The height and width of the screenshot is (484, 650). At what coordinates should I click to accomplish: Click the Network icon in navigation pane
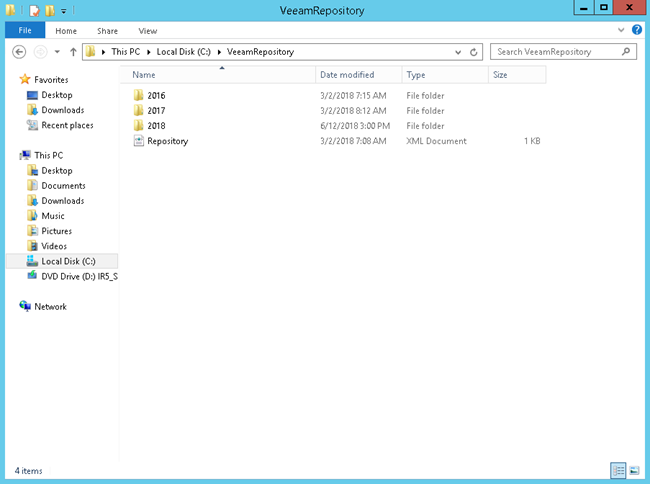point(25,306)
